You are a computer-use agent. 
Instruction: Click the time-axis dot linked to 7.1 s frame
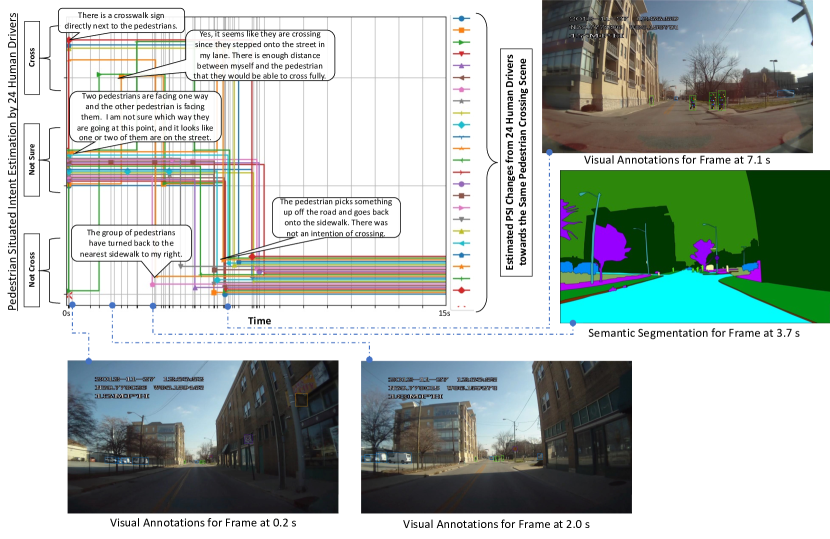(x=228, y=307)
